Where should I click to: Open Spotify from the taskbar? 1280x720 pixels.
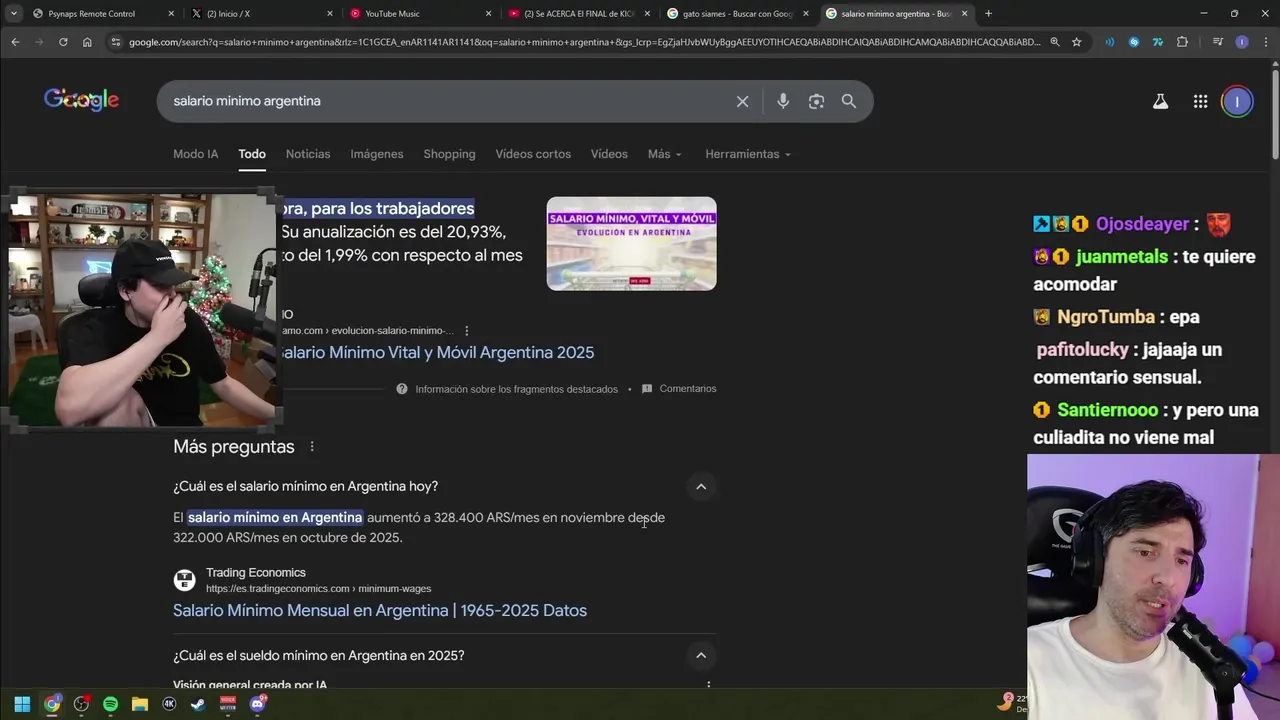coord(110,704)
